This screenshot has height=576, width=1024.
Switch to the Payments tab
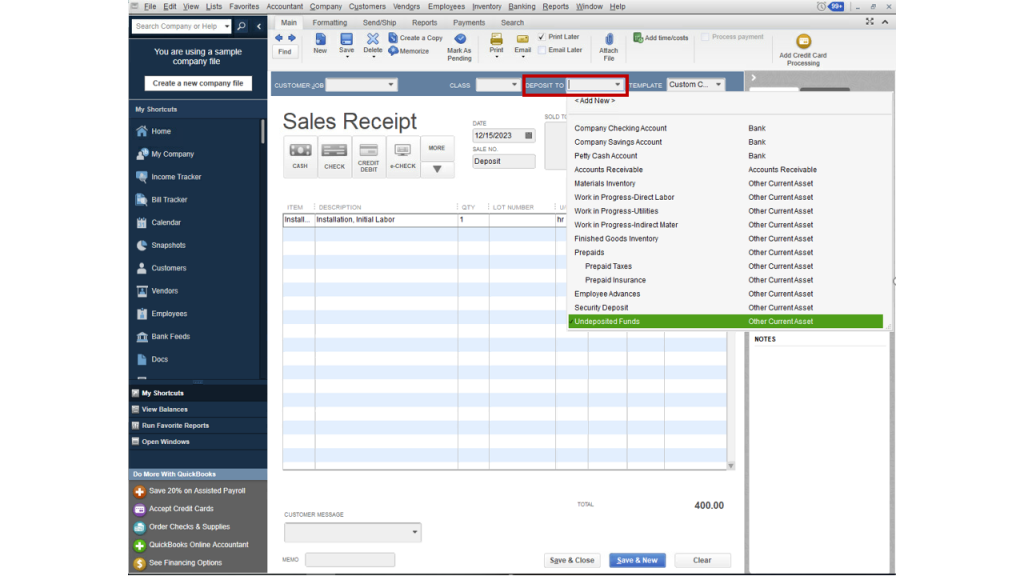pos(469,23)
